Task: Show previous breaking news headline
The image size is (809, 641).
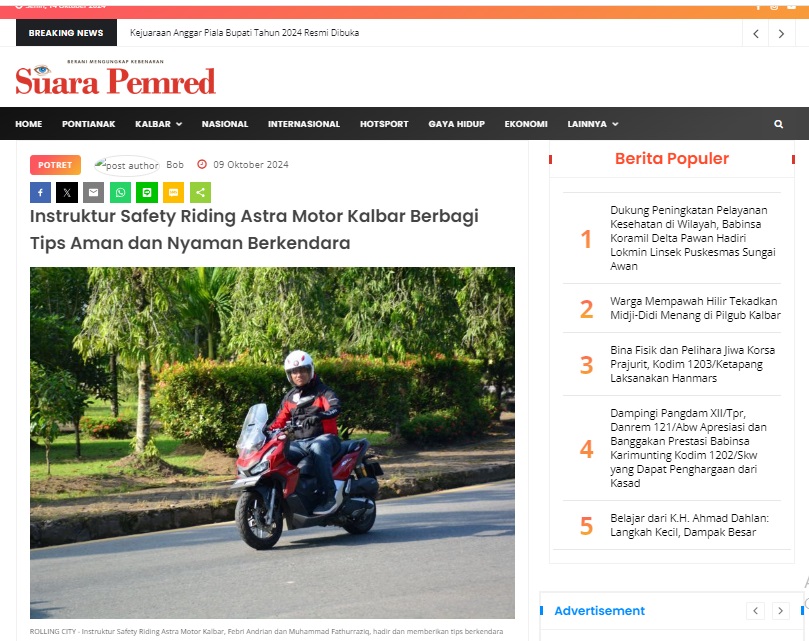Action: coord(756,34)
